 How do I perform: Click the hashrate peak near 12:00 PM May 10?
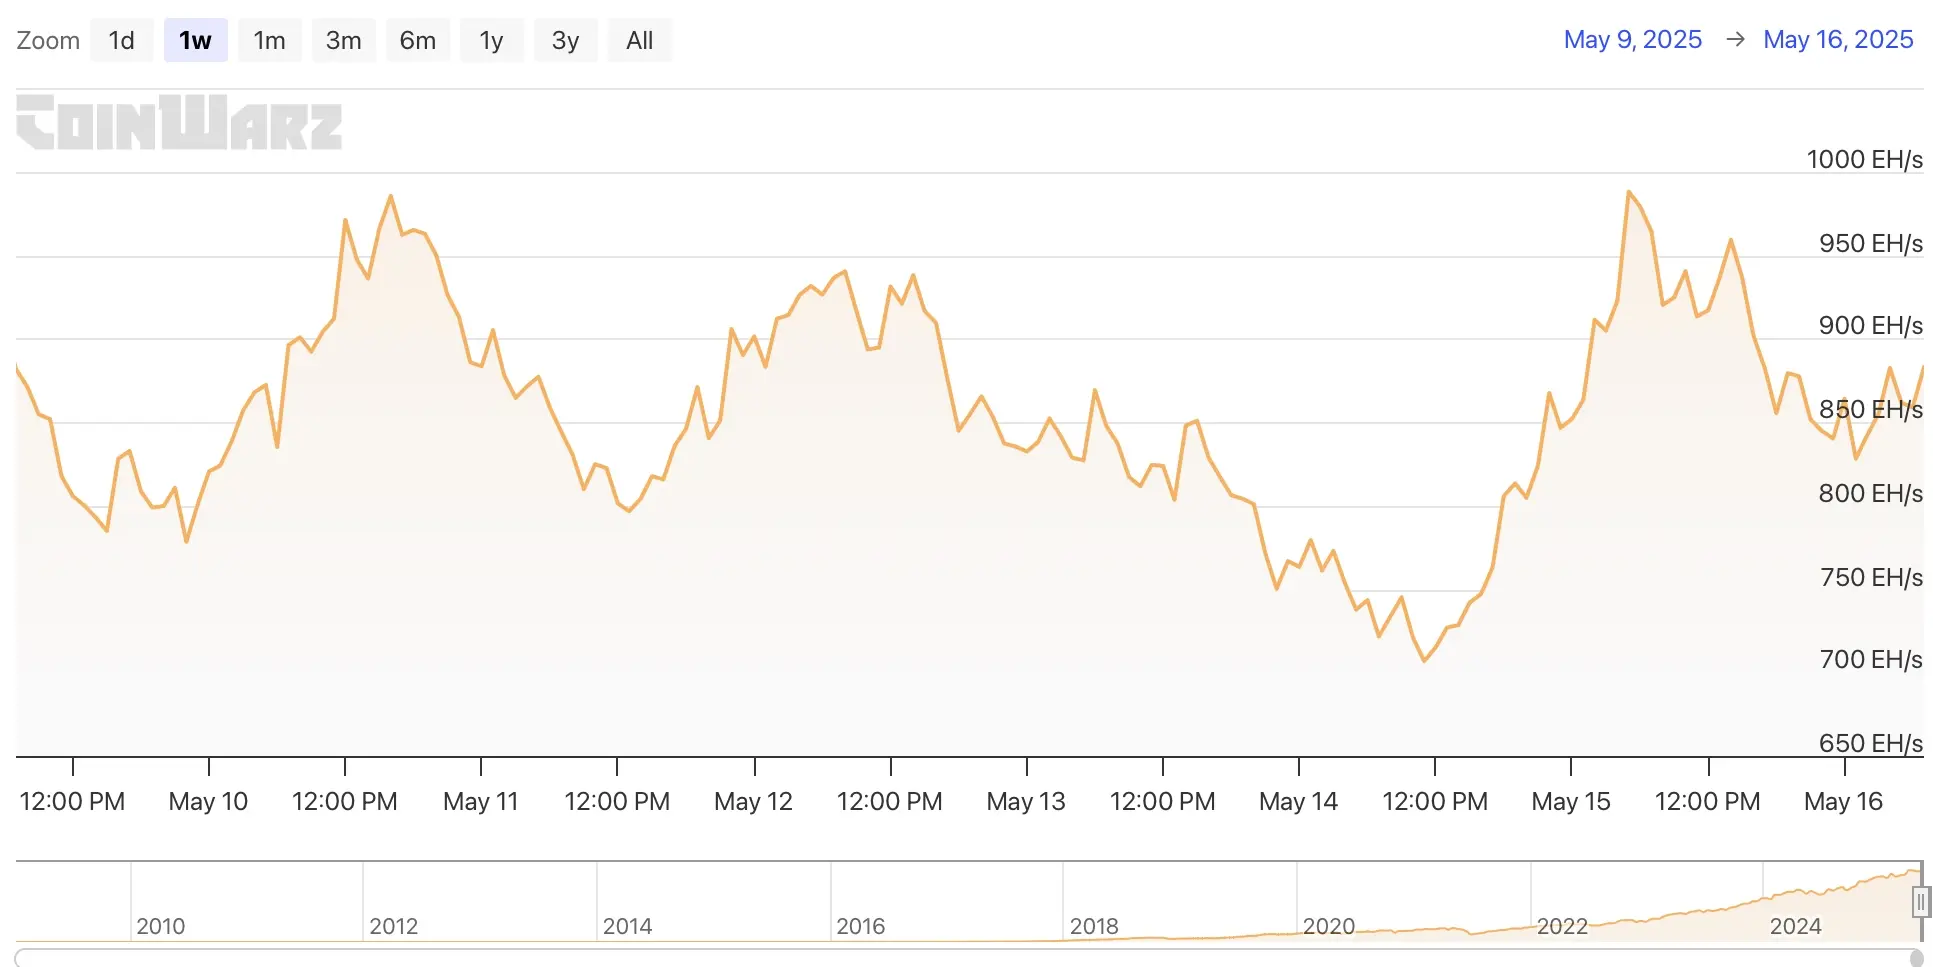coord(390,196)
